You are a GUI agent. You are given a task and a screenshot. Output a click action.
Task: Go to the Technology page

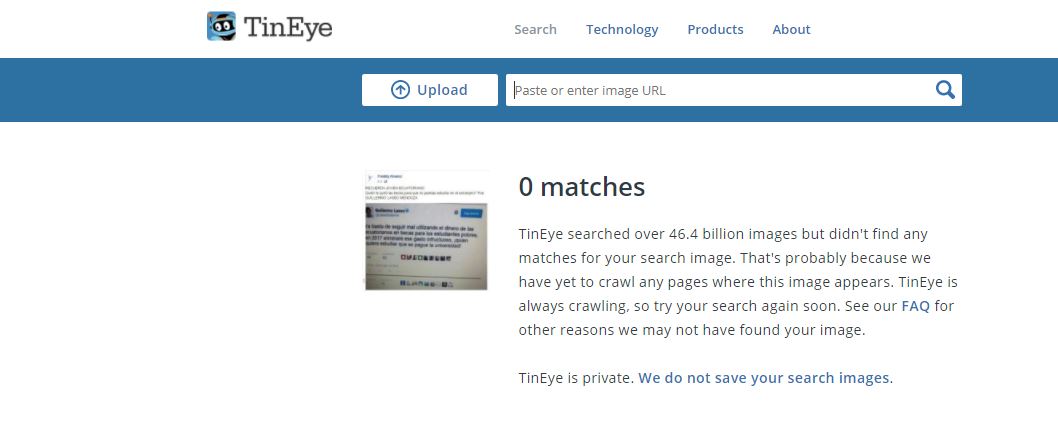pos(622,29)
